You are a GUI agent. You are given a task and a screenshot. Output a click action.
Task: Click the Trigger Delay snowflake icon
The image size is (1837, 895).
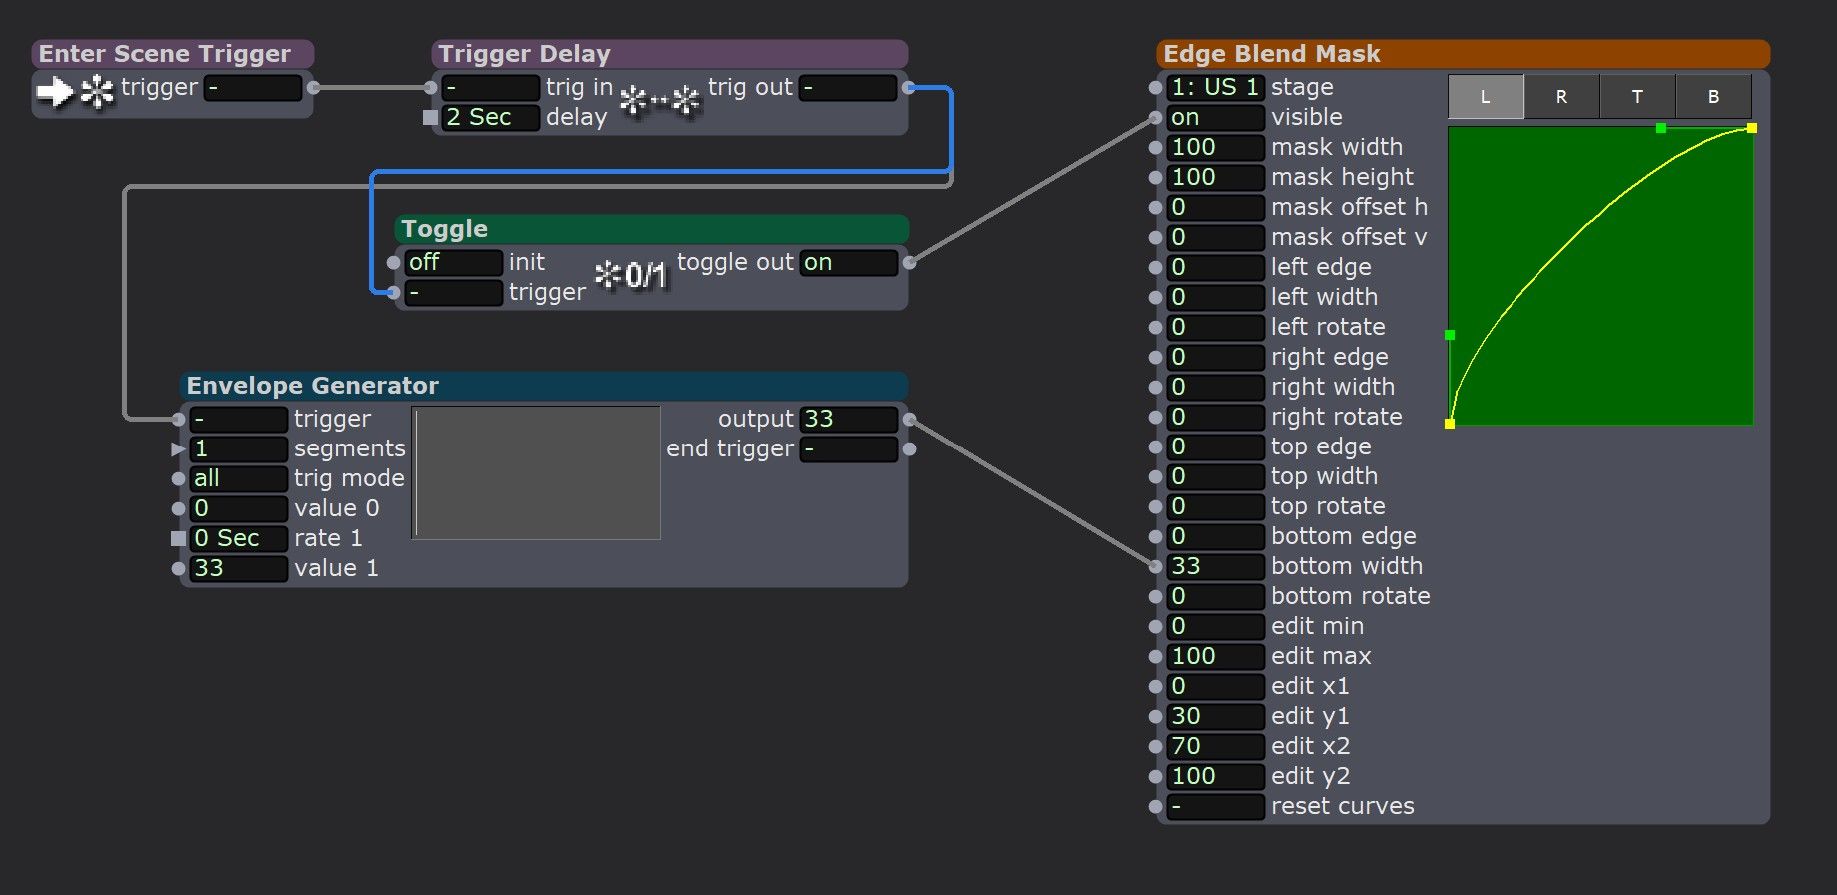click(659, 101)
